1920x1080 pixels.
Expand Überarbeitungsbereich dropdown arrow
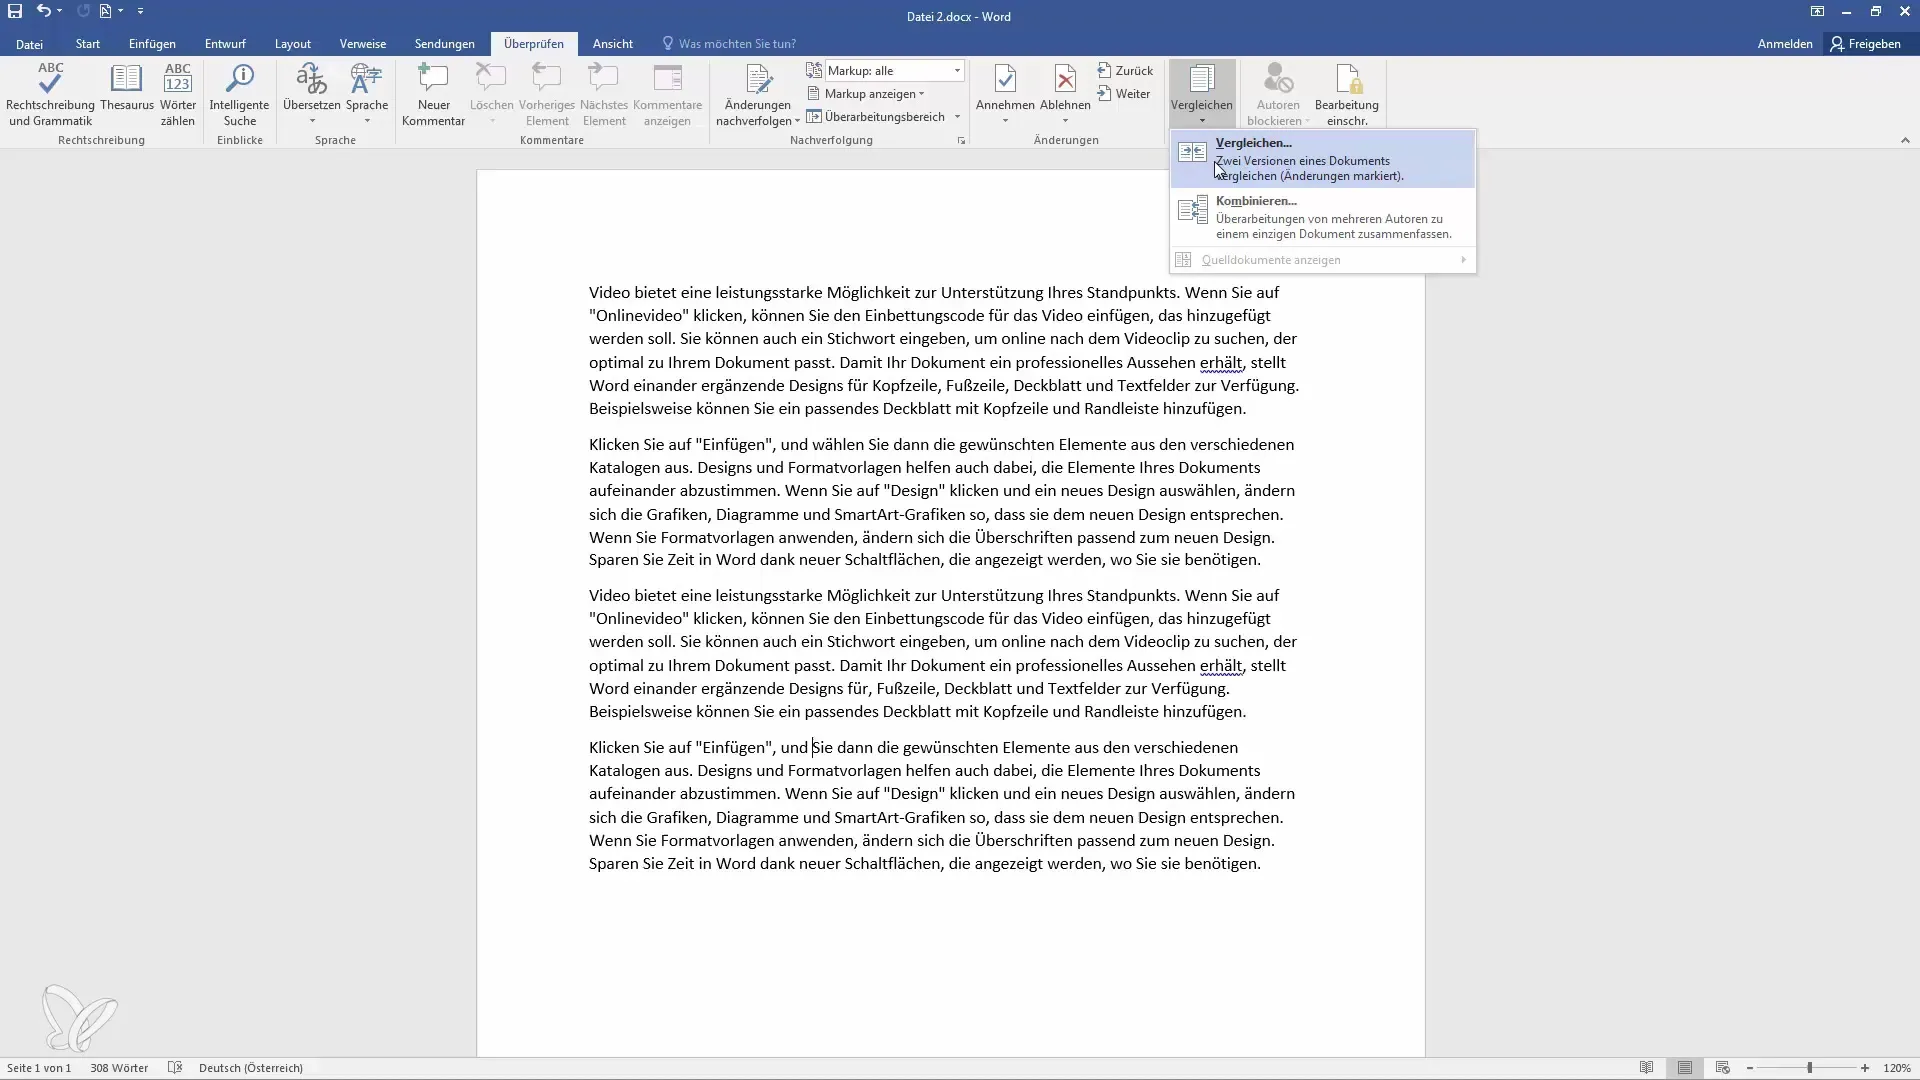(957, 117)
